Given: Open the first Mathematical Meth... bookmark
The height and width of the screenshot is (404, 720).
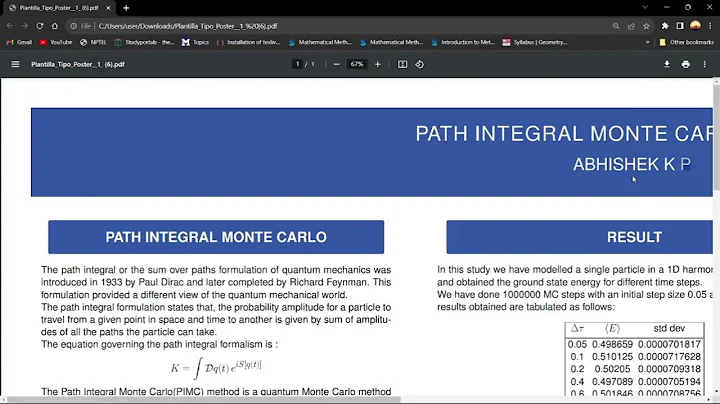Looking at the screenshot, I should tap(320, 42).
